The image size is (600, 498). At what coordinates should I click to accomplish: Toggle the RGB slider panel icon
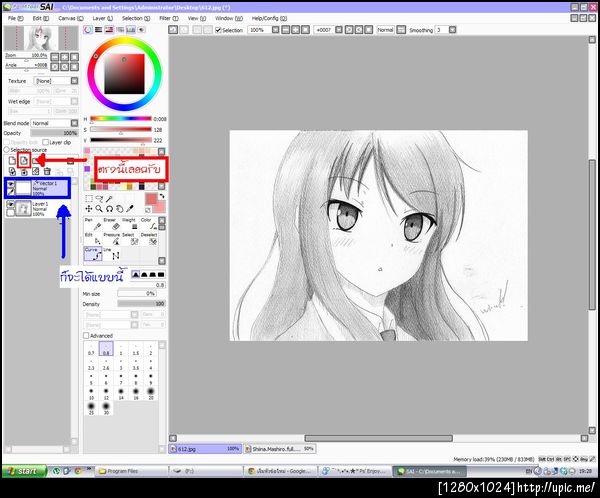pyautogui.click(x=99, y=29)
